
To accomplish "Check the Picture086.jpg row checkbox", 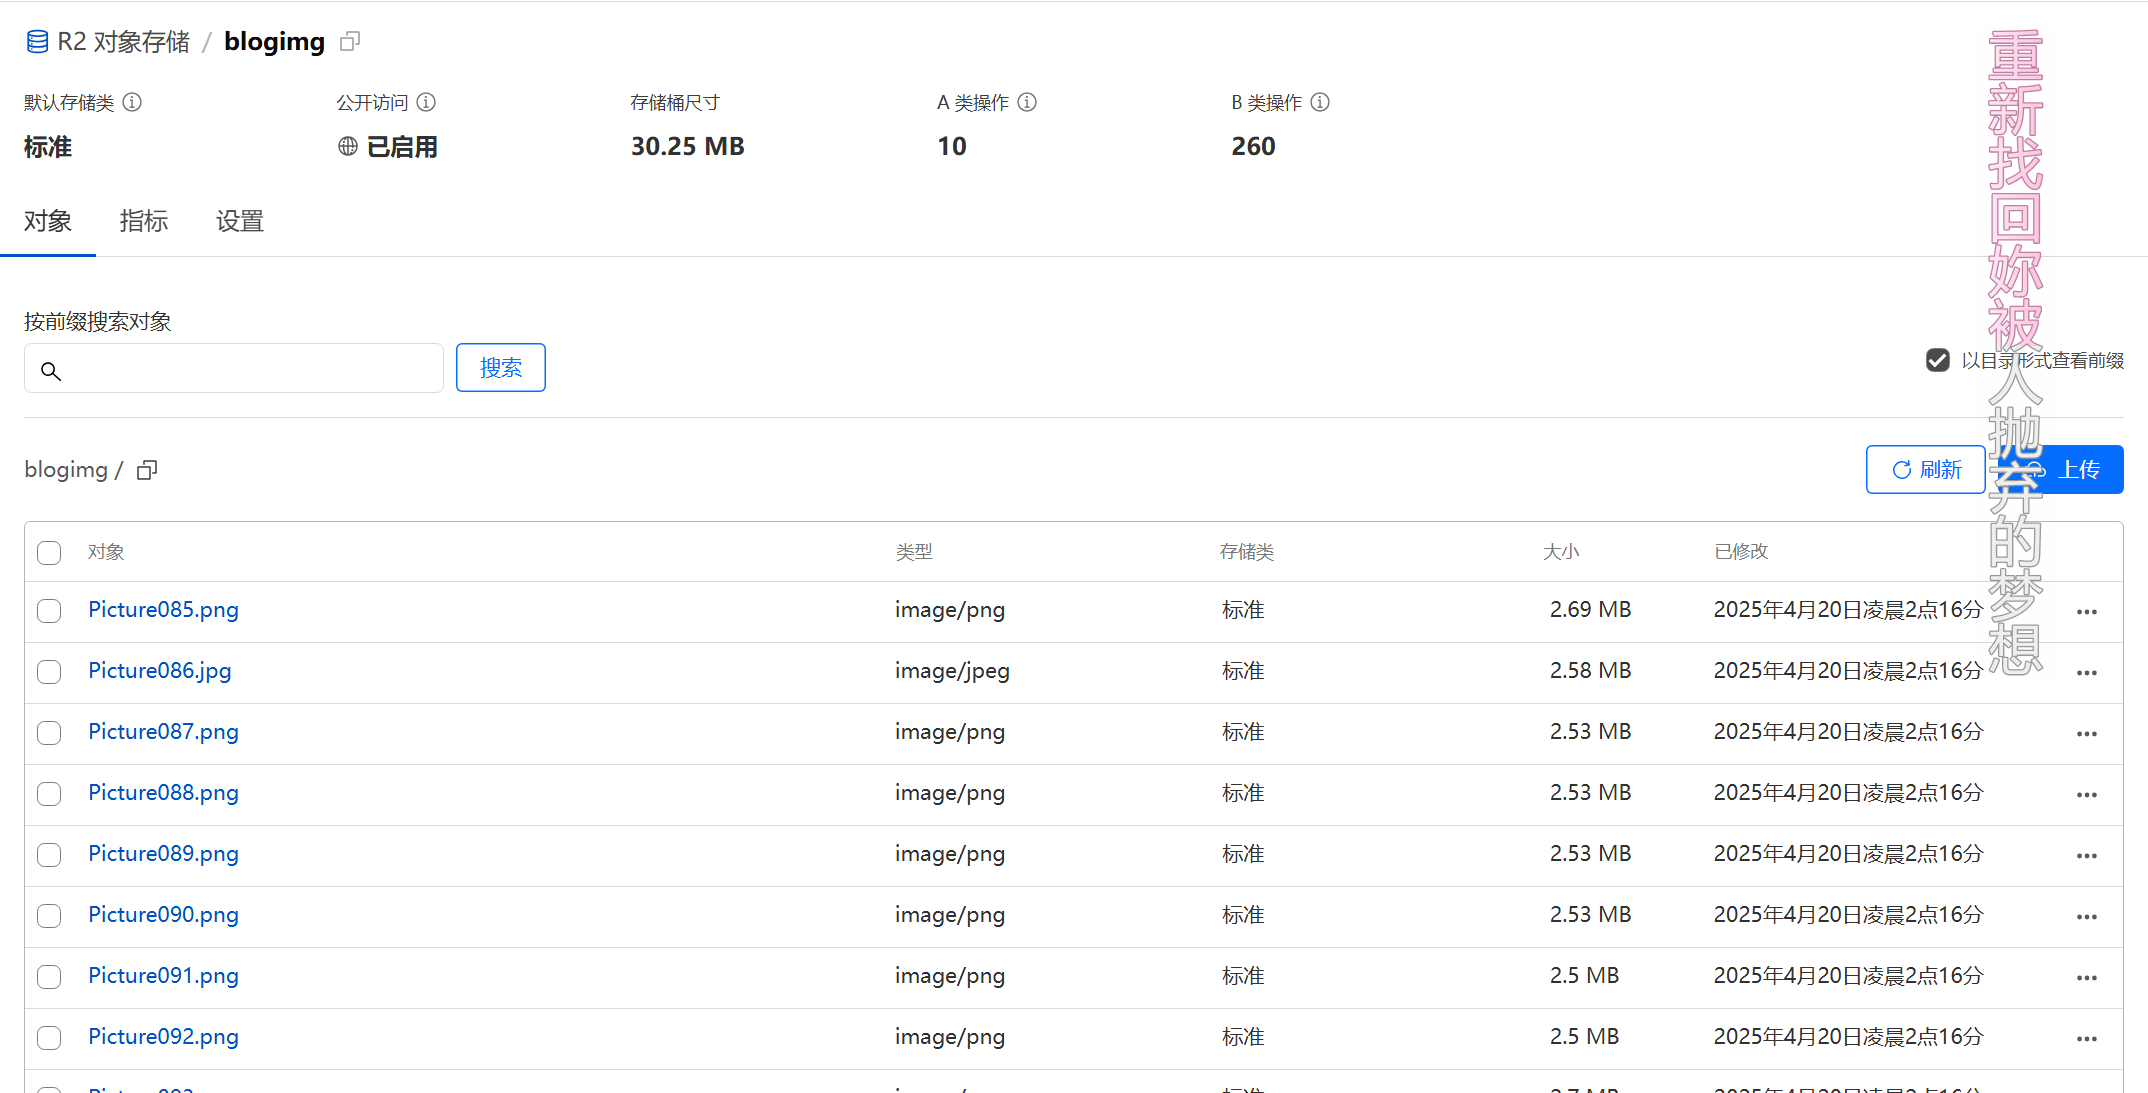I will coord(49,672).
